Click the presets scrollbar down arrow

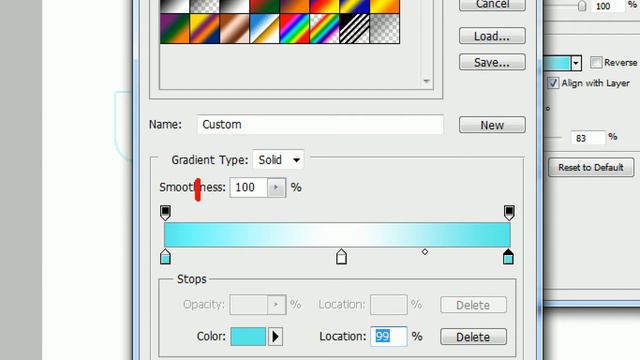tap(427, 82)
